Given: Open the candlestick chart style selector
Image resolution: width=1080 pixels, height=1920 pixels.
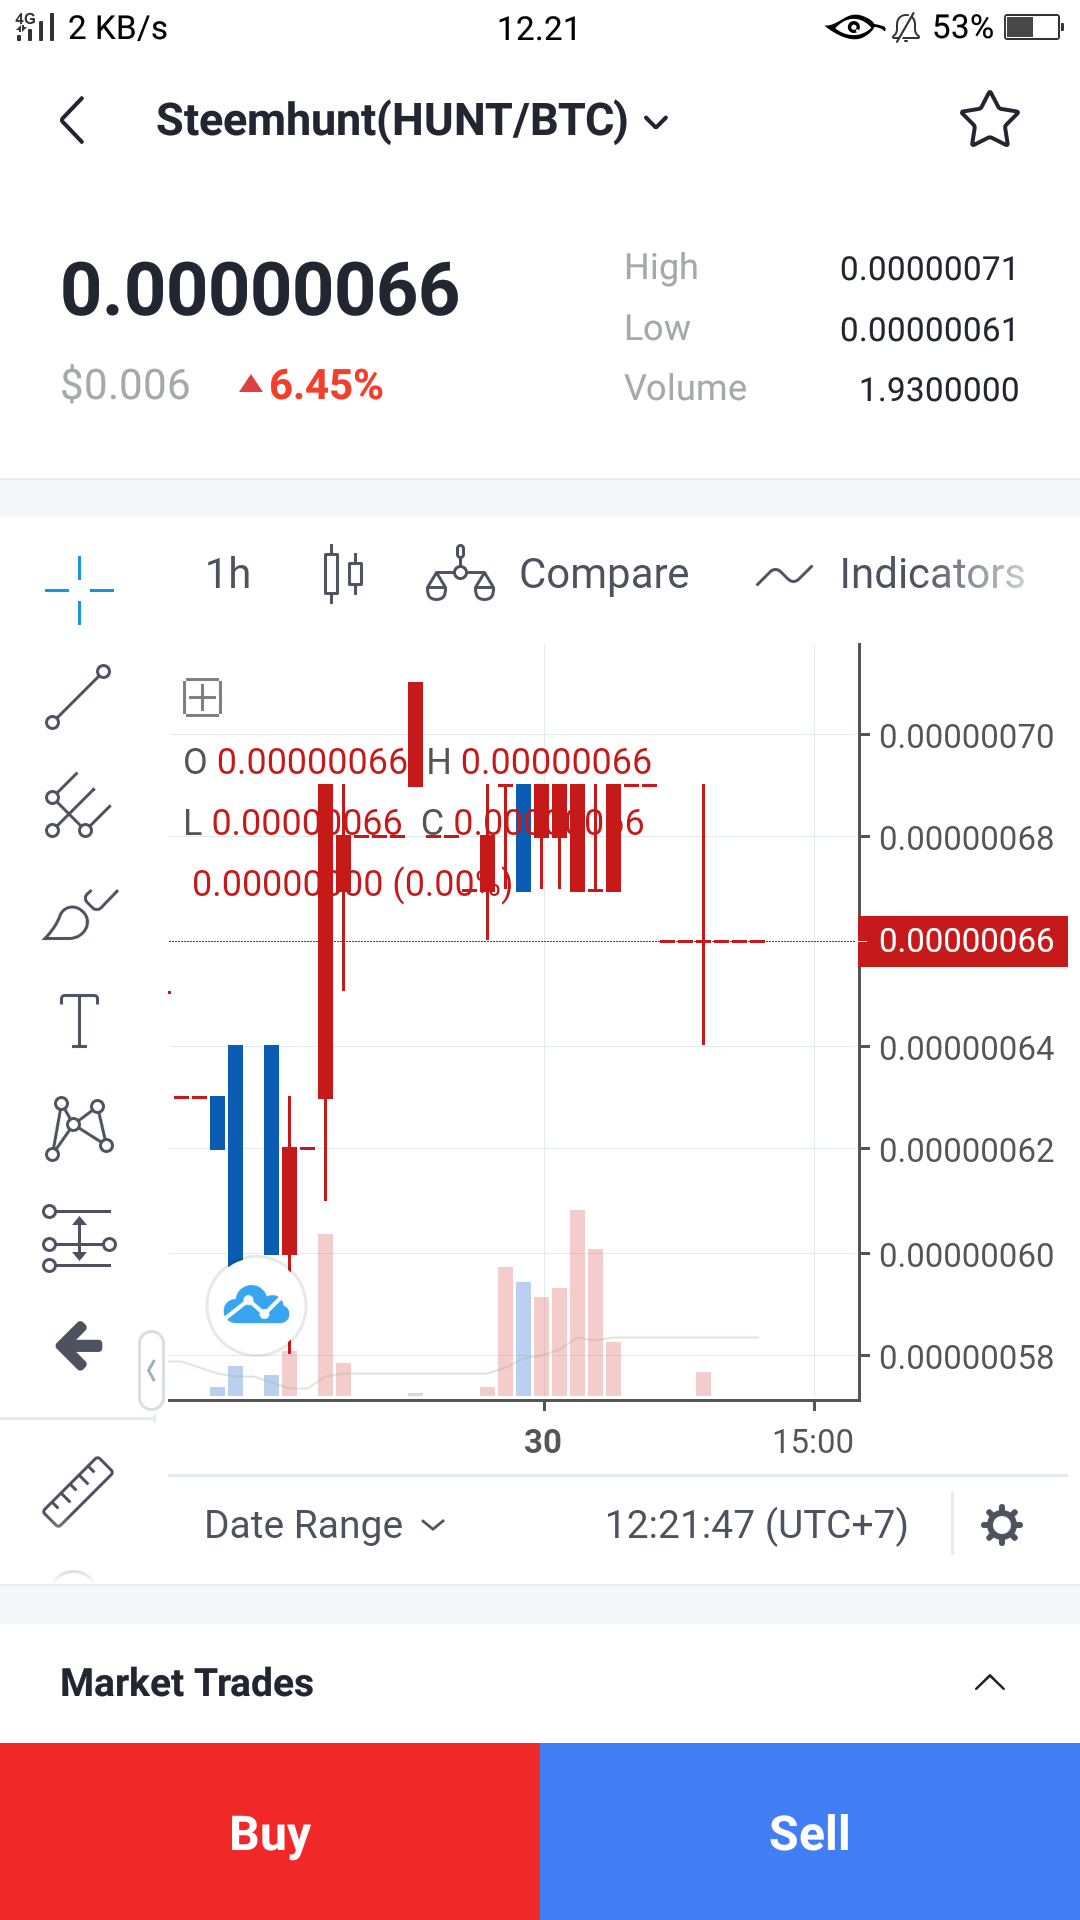Looking at the screenshot, I should pos(343,574).
